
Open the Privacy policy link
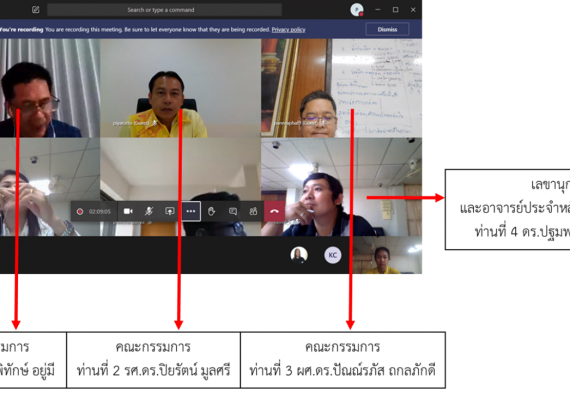(288, 30)
